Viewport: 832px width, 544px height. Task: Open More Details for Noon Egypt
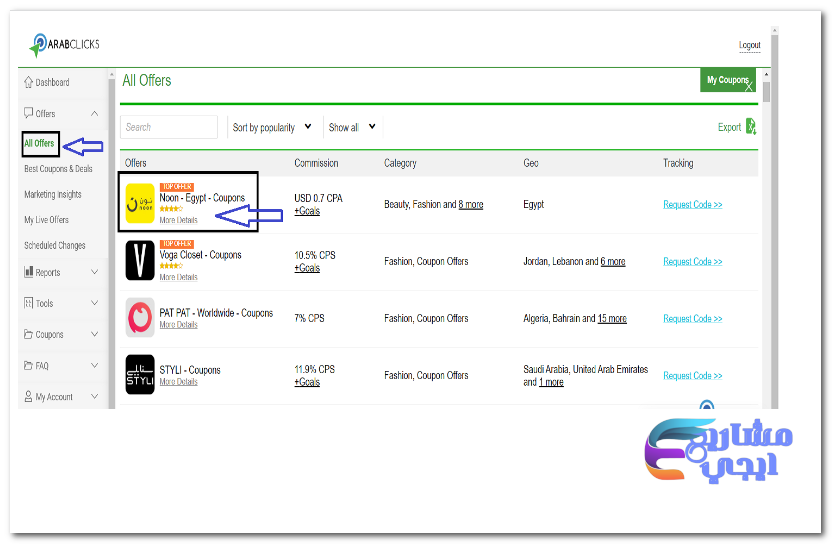coord(178,220)
